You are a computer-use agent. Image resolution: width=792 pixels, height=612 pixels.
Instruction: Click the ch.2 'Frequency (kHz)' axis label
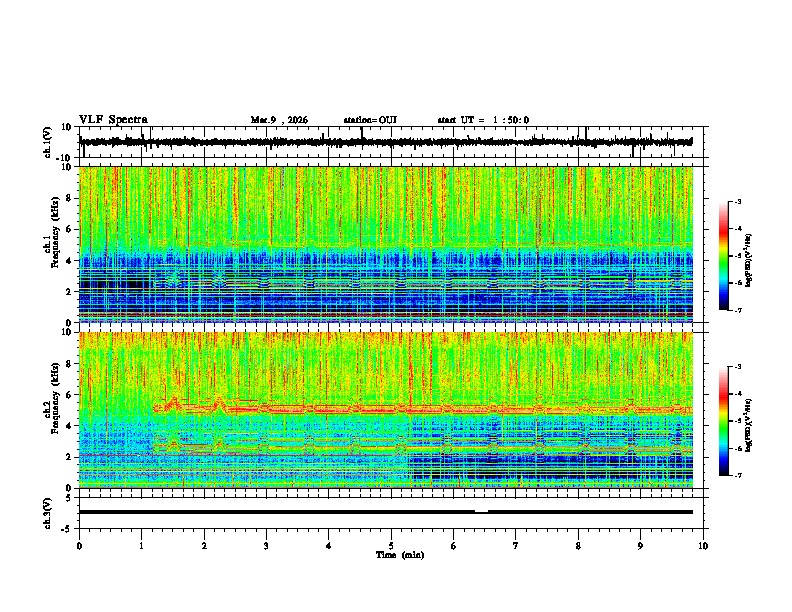coord(55,398)
